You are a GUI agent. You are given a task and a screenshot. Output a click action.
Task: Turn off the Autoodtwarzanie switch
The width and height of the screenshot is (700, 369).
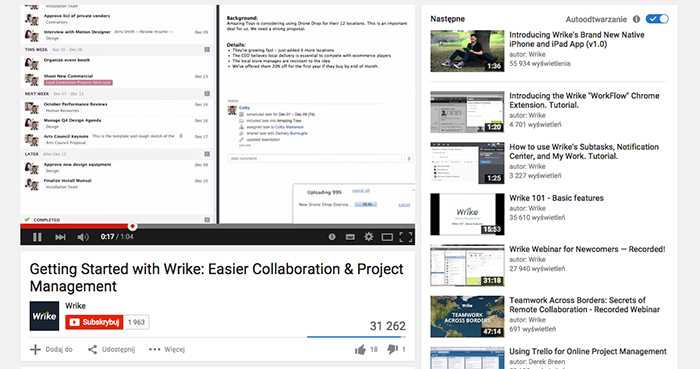tap(657, 19)
